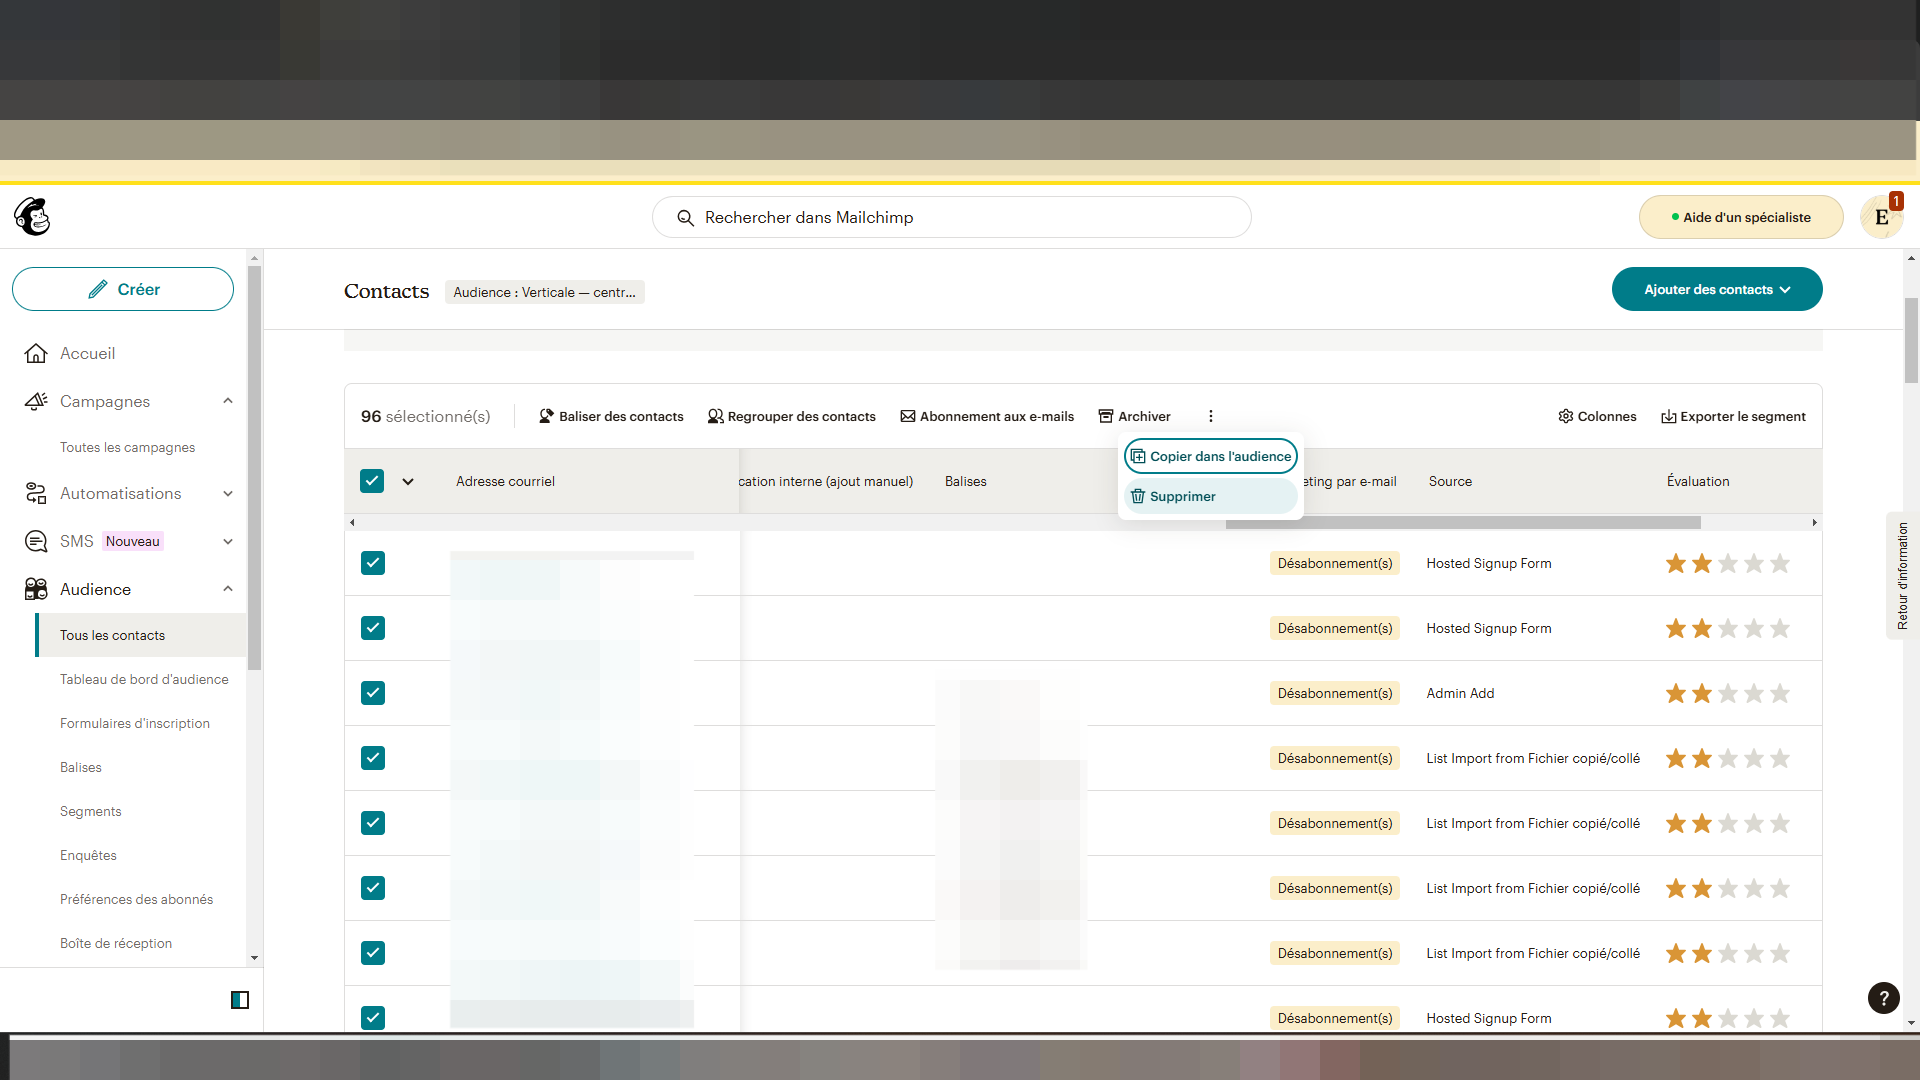Uncheck the Admin Add row checkbox
This screenshot has height=1080, width=1920.
[x=373, y=693]
